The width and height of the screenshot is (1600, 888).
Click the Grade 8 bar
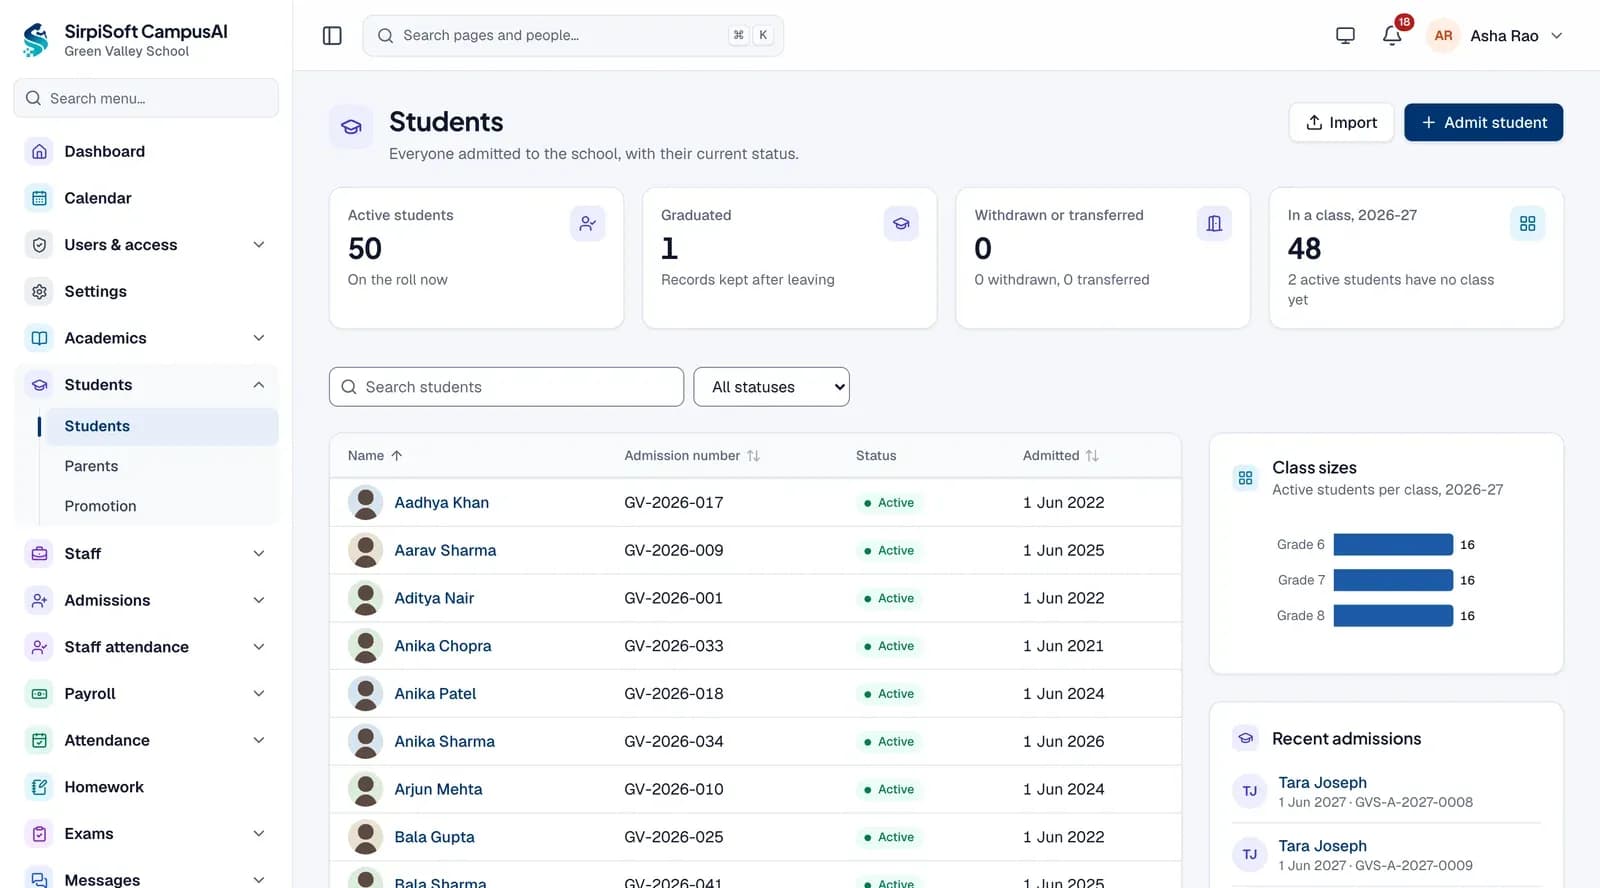pyautogui.click(x=1393, y=616)
